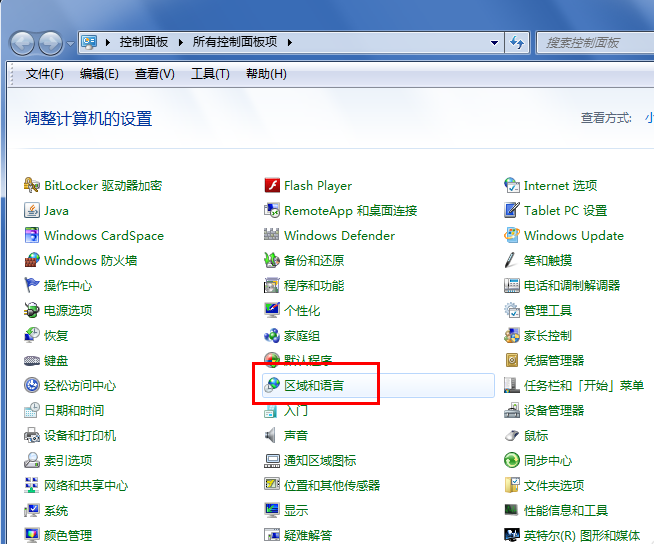Open 颜色管理 link
654x544 pixels.
click(68, 536)
